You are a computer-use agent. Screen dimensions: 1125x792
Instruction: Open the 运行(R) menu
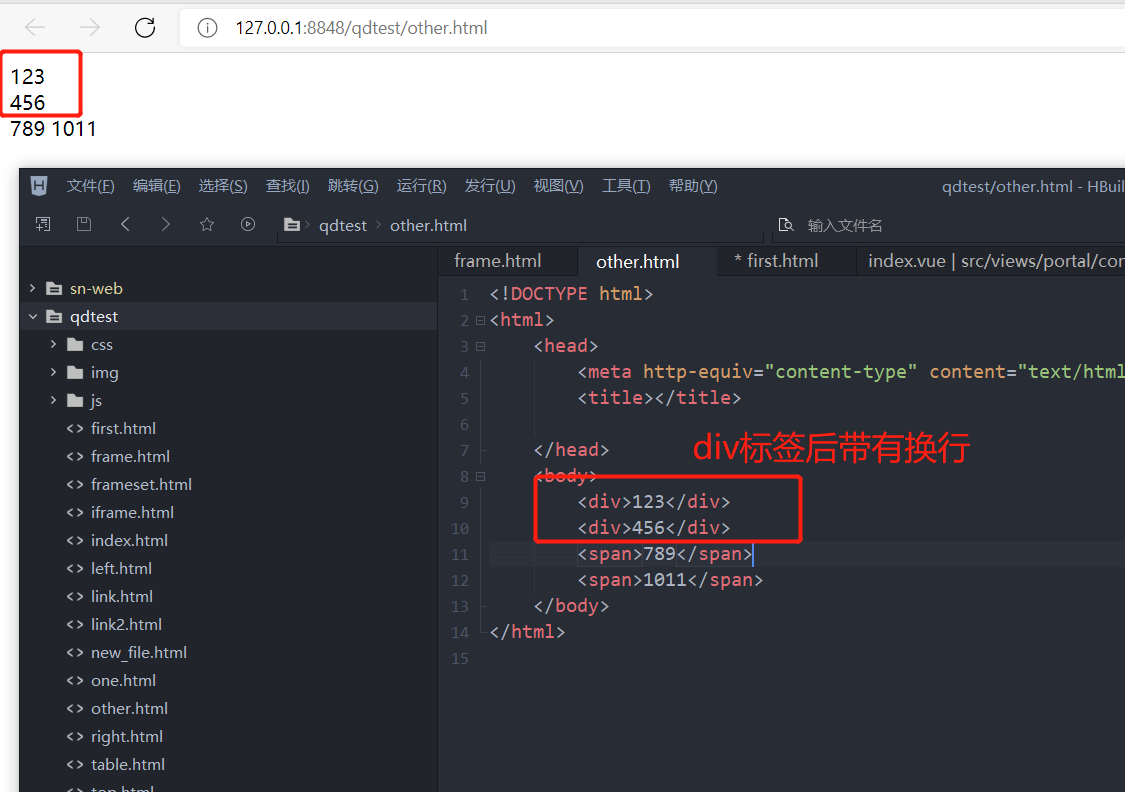pos(421,186)
